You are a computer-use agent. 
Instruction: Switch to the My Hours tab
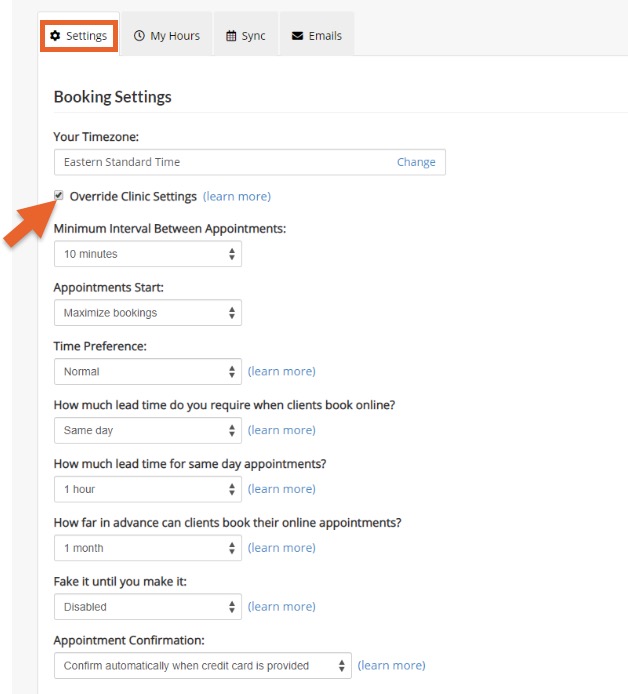point(167,35)
